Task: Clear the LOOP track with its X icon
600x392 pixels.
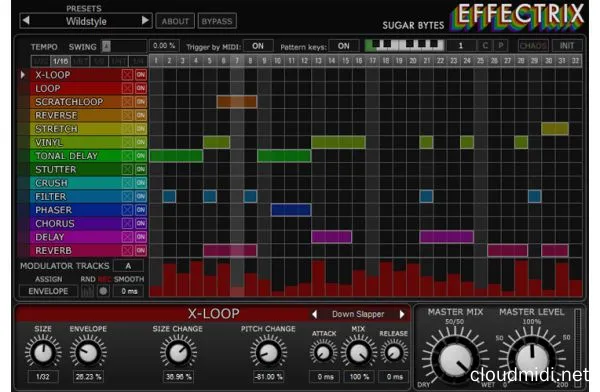Action: coord(127,88)
